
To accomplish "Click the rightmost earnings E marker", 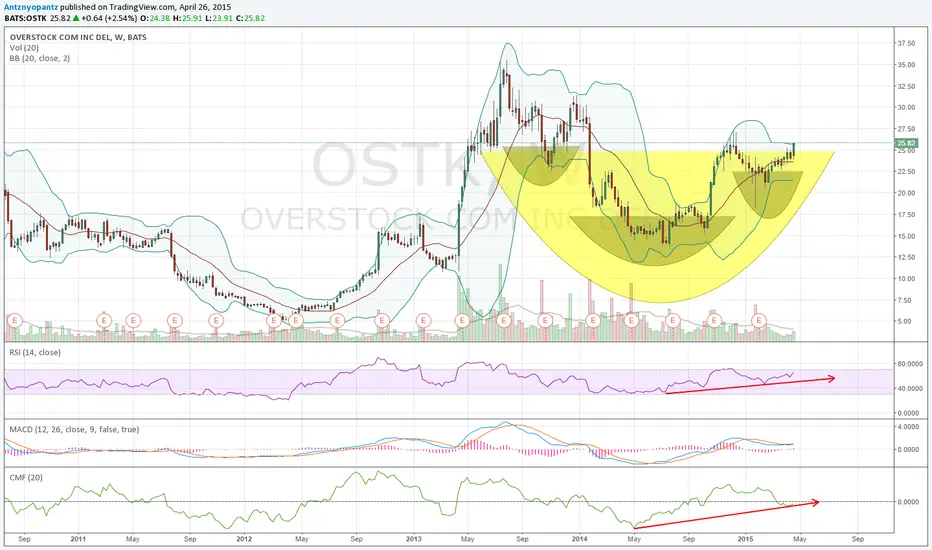I will click(759, 320).
